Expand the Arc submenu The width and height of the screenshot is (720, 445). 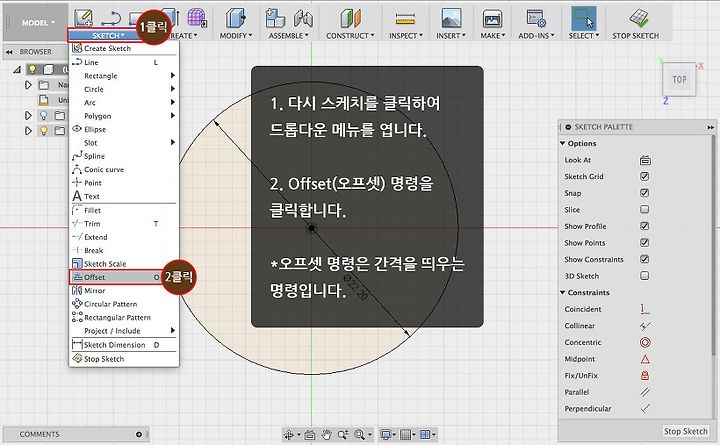pyautogui.click(x=124, y=102)
